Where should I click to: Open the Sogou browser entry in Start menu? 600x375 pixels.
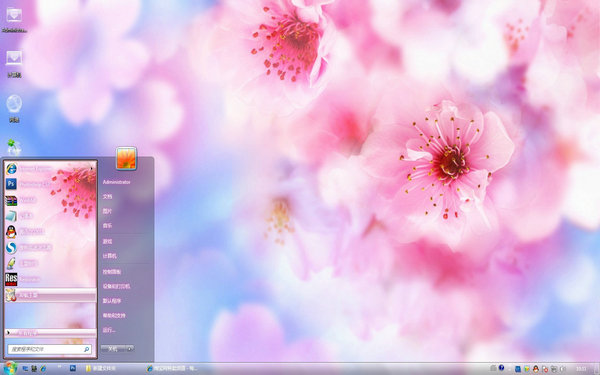coord(50,248)
